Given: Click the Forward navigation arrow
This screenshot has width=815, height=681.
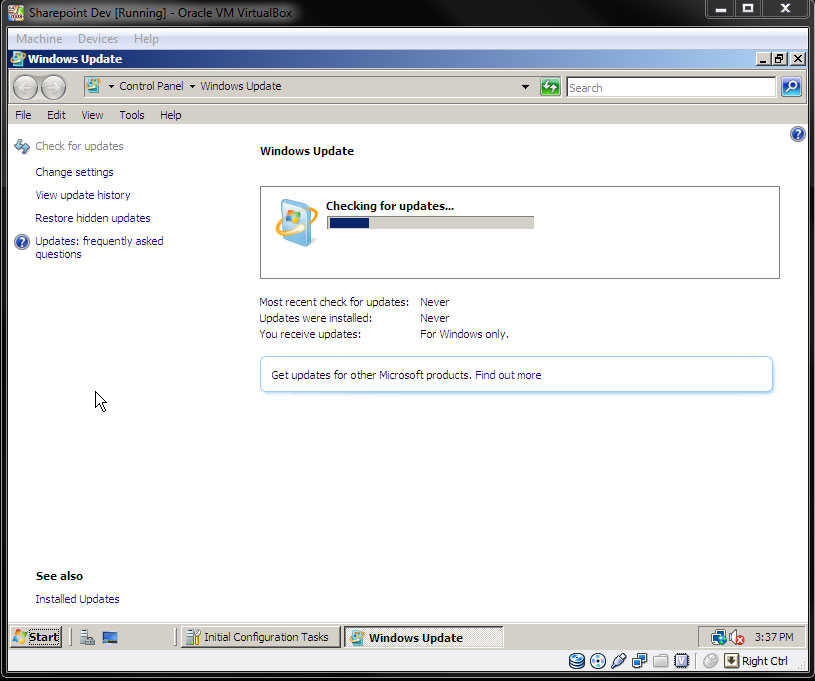Looking at the screenshot, I should point(53,87).
